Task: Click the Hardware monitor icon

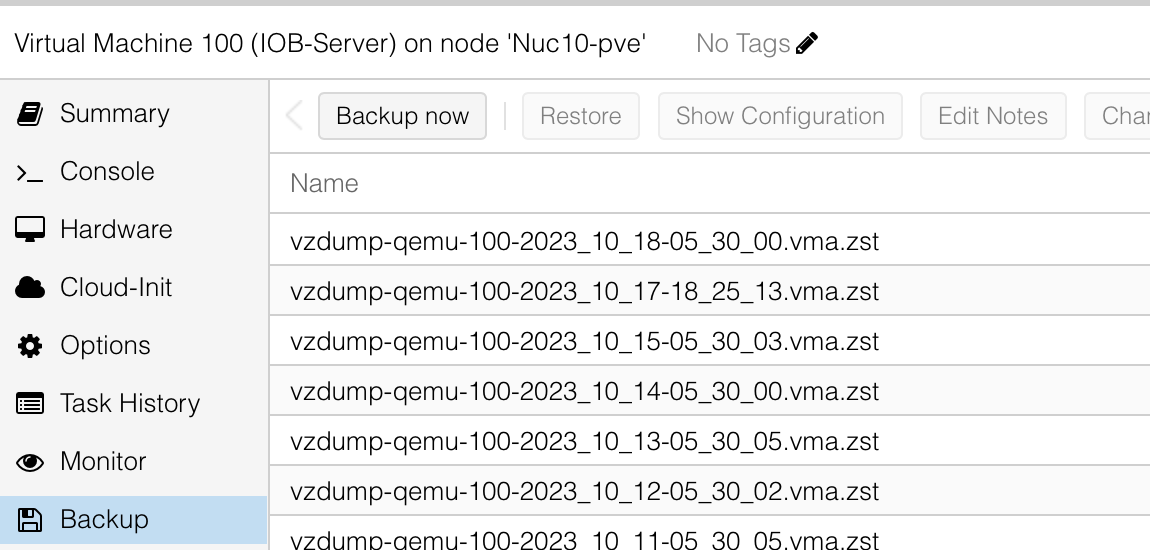Action: [29, 230]
